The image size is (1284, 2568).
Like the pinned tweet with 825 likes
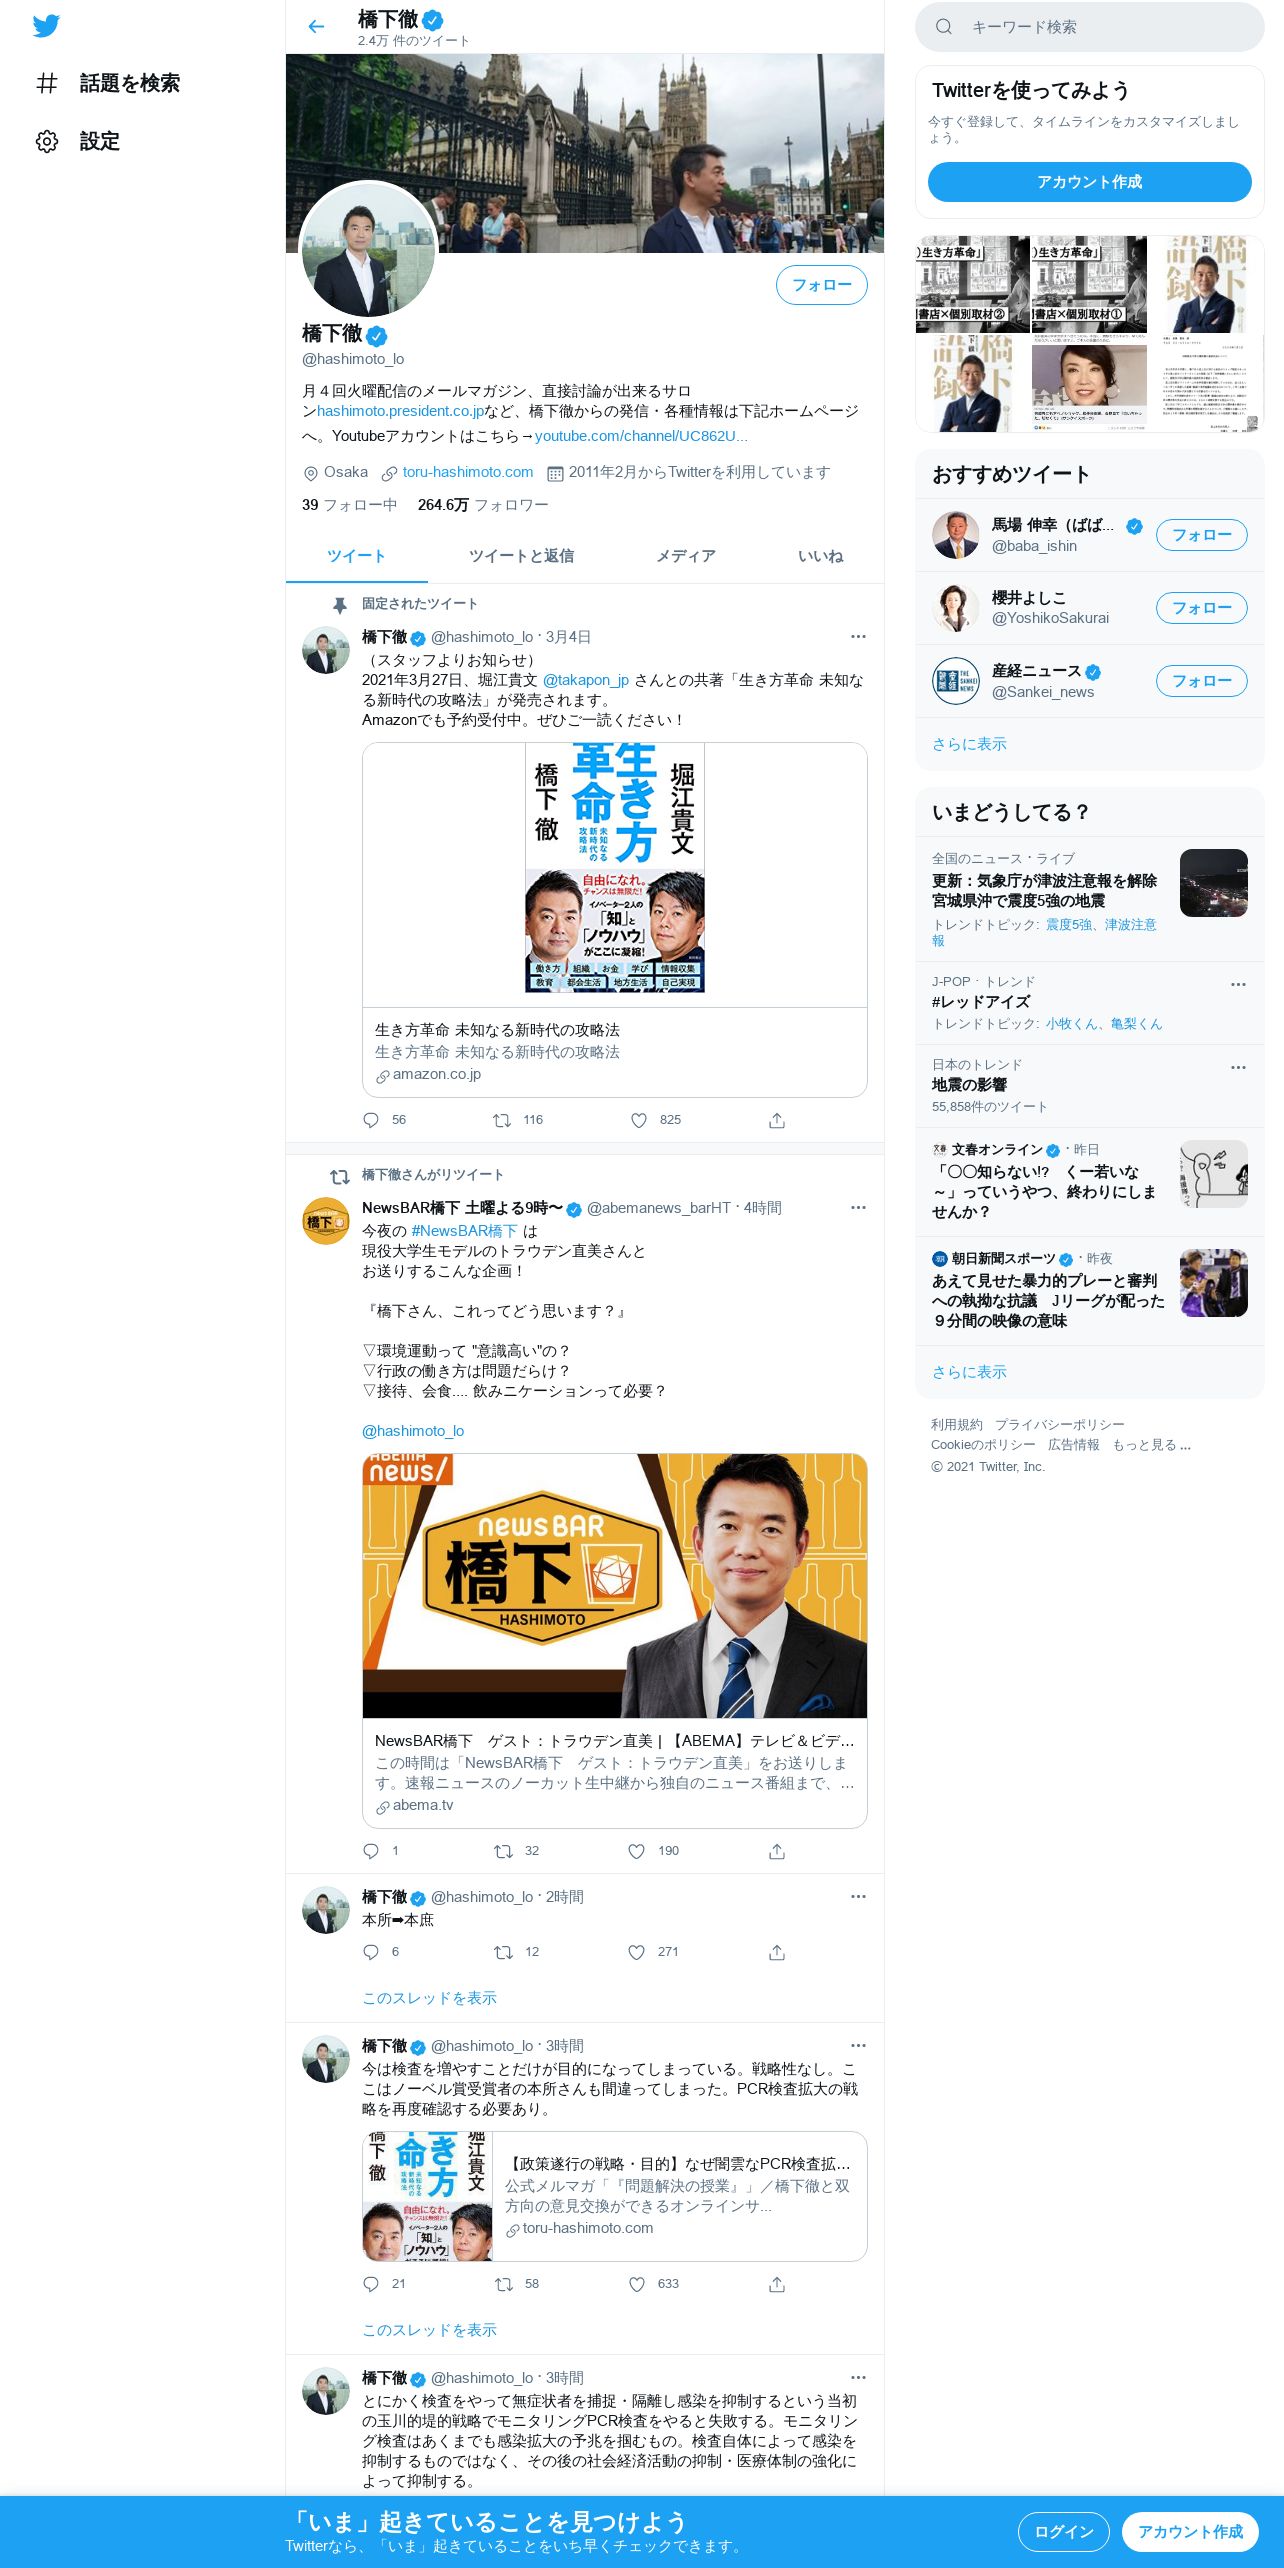pyautogui.click(x=639, y=1120)
